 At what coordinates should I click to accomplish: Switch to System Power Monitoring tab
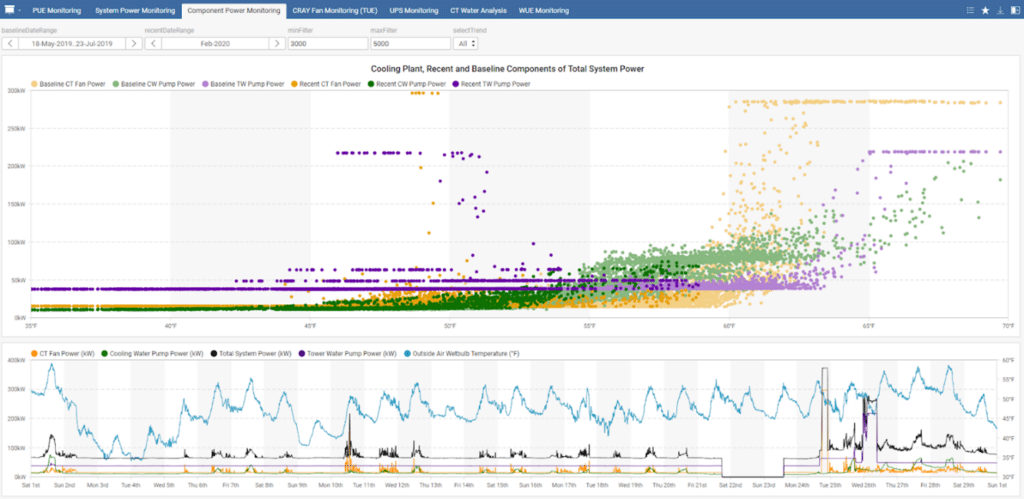point(135,10)
